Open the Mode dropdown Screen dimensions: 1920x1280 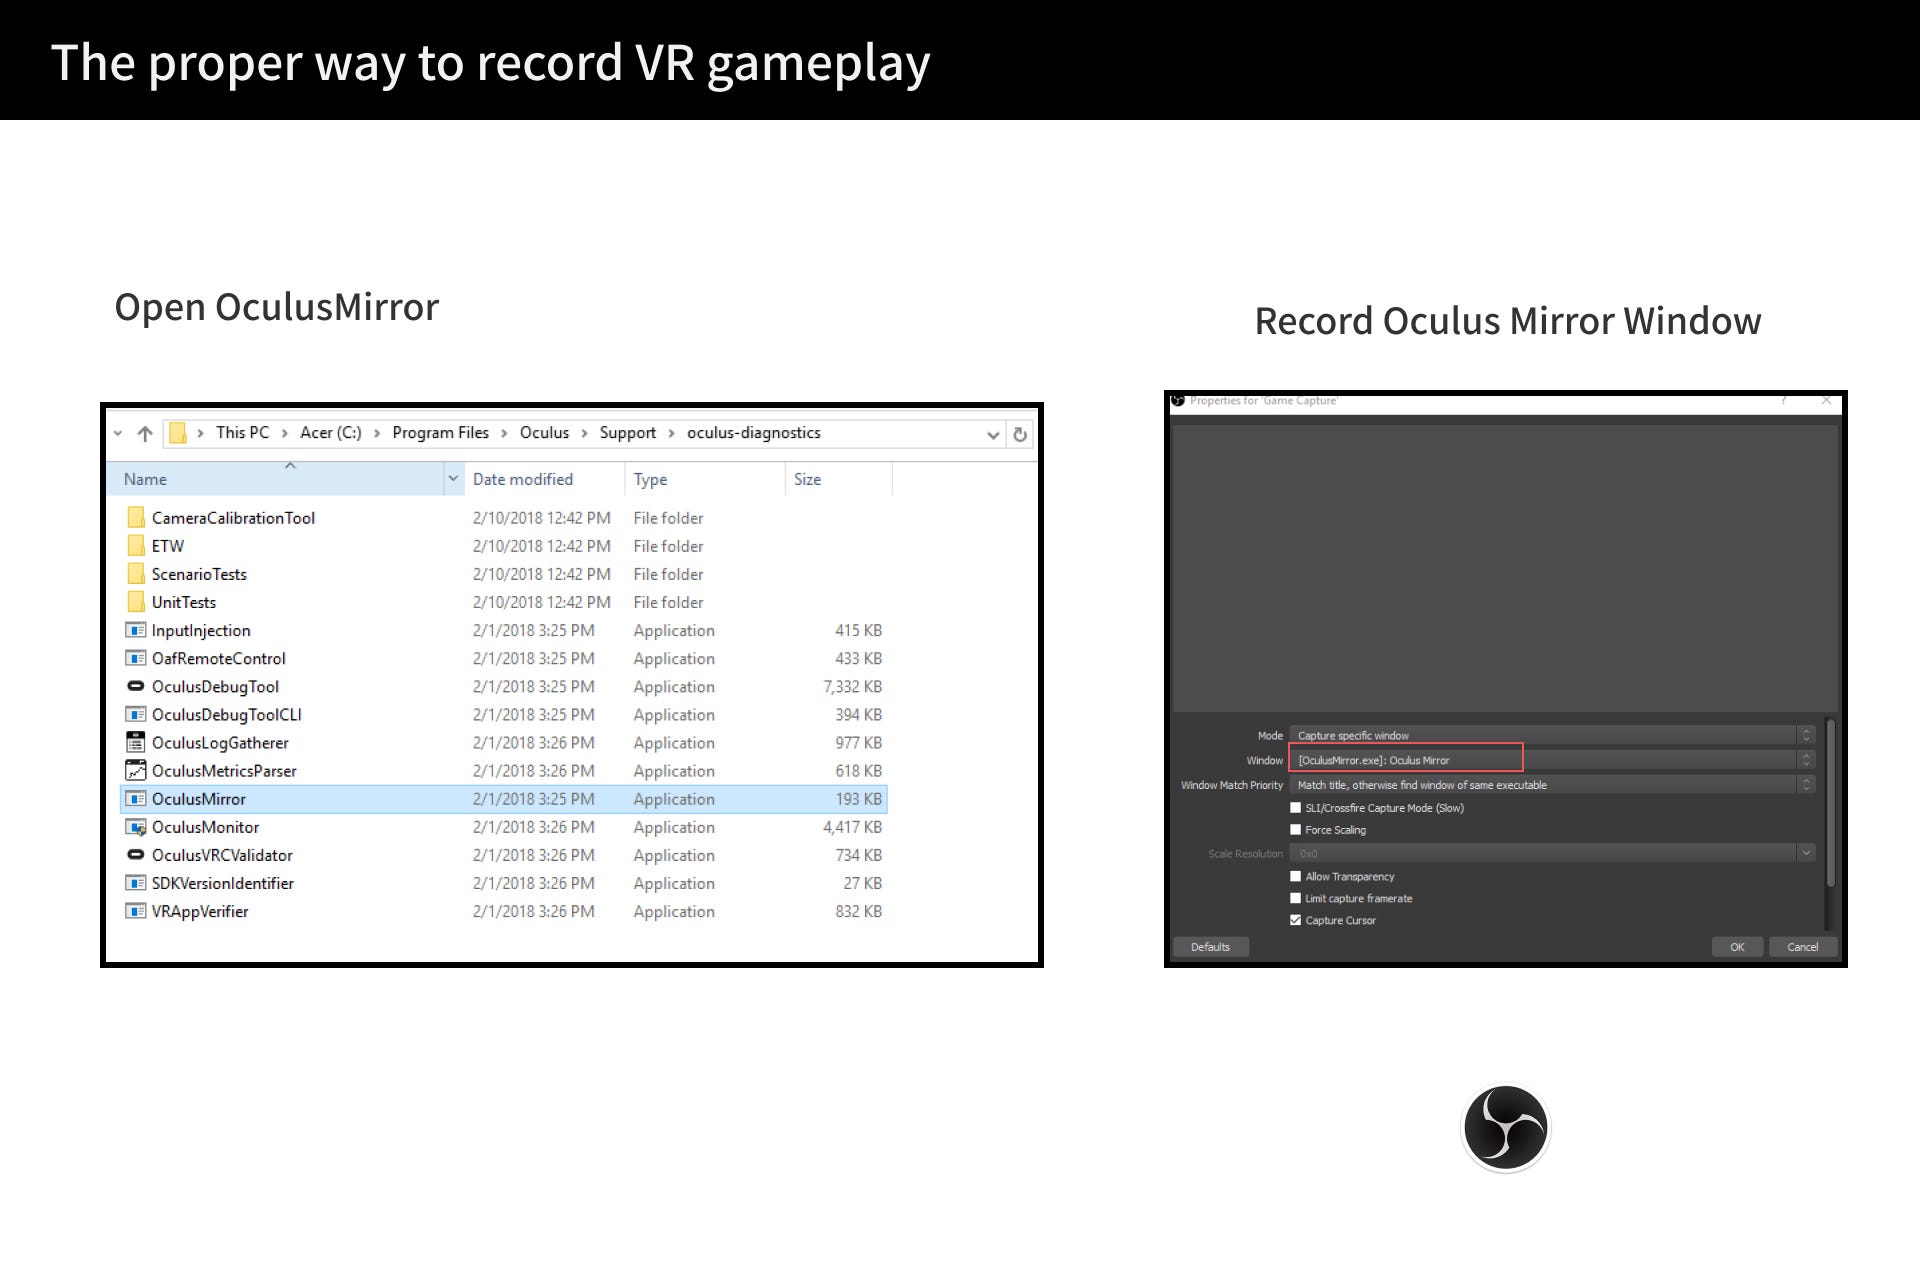(x=1550, y=735)
